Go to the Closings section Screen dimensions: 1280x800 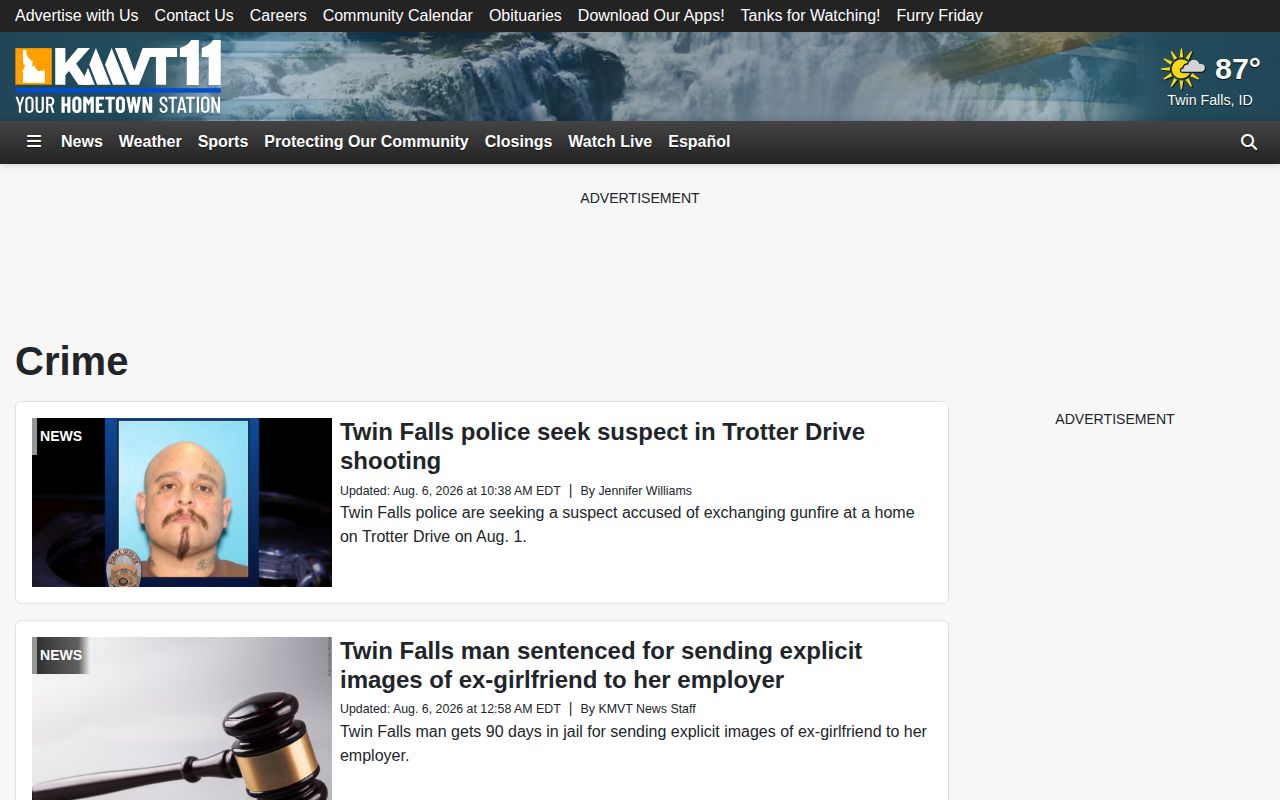518,142
